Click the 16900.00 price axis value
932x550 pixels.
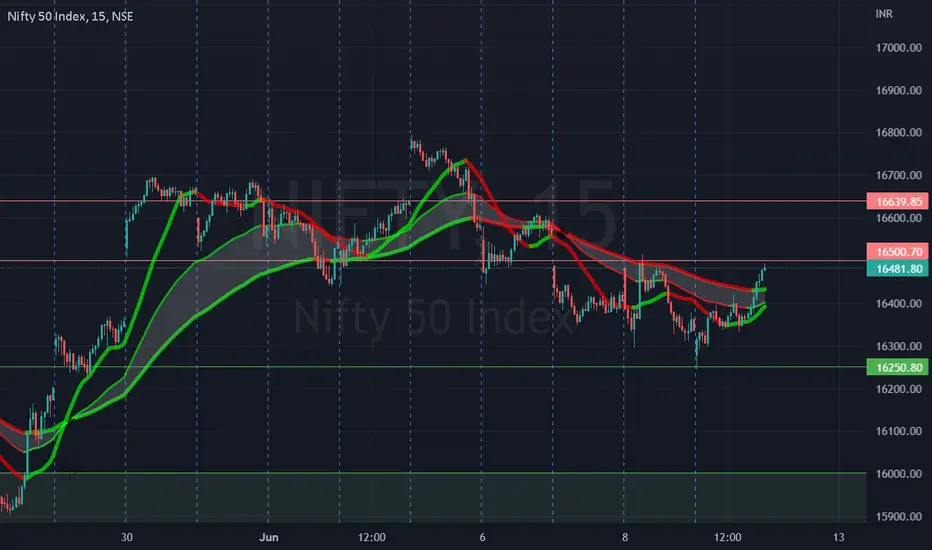coord(899,90)
